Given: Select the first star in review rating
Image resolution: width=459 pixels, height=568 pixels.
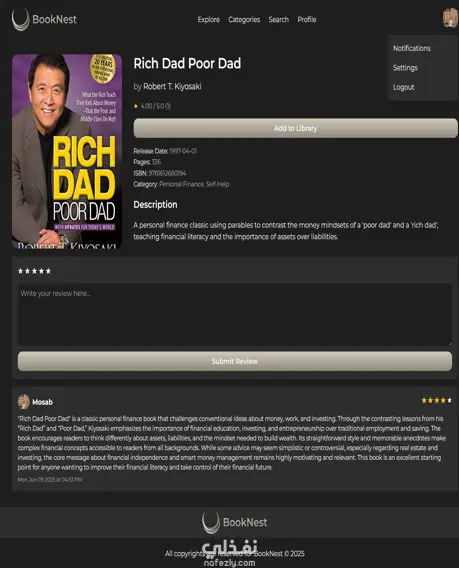Looking at the screenshot, I should (x=21, y=271).
